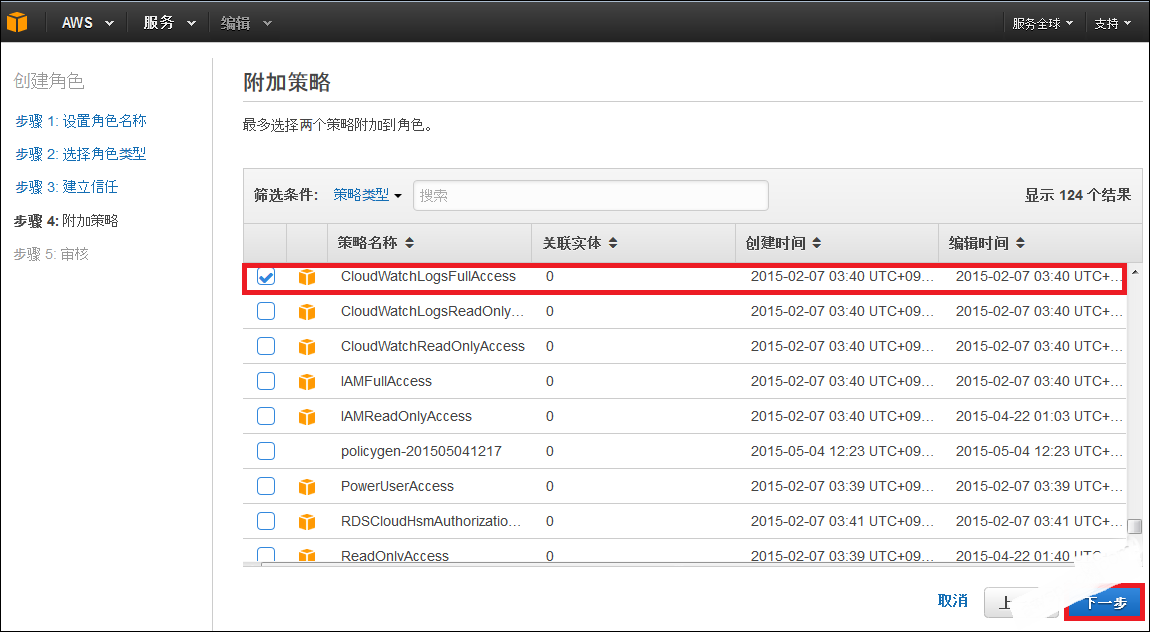This screenshot has width=1150, height=632.
Task: Go to 步骤 3: 建立信任
Action: point(67,187)
